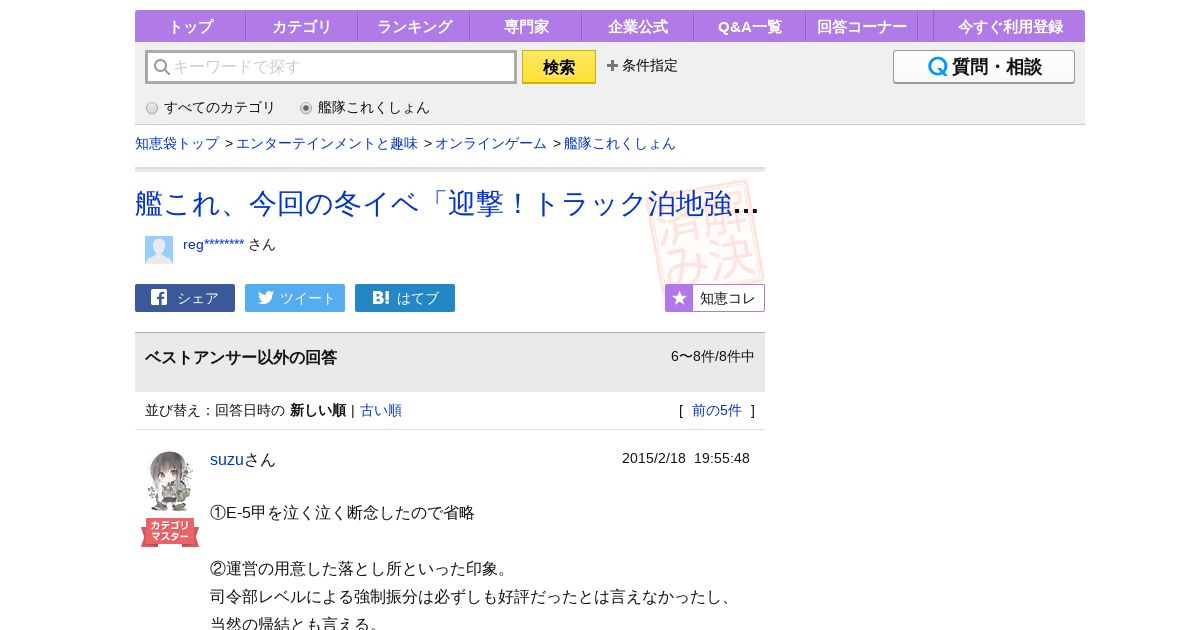Open the question title 艦これ、今回の冬イベ
The image size is (1200, 630).
point(447,203)
